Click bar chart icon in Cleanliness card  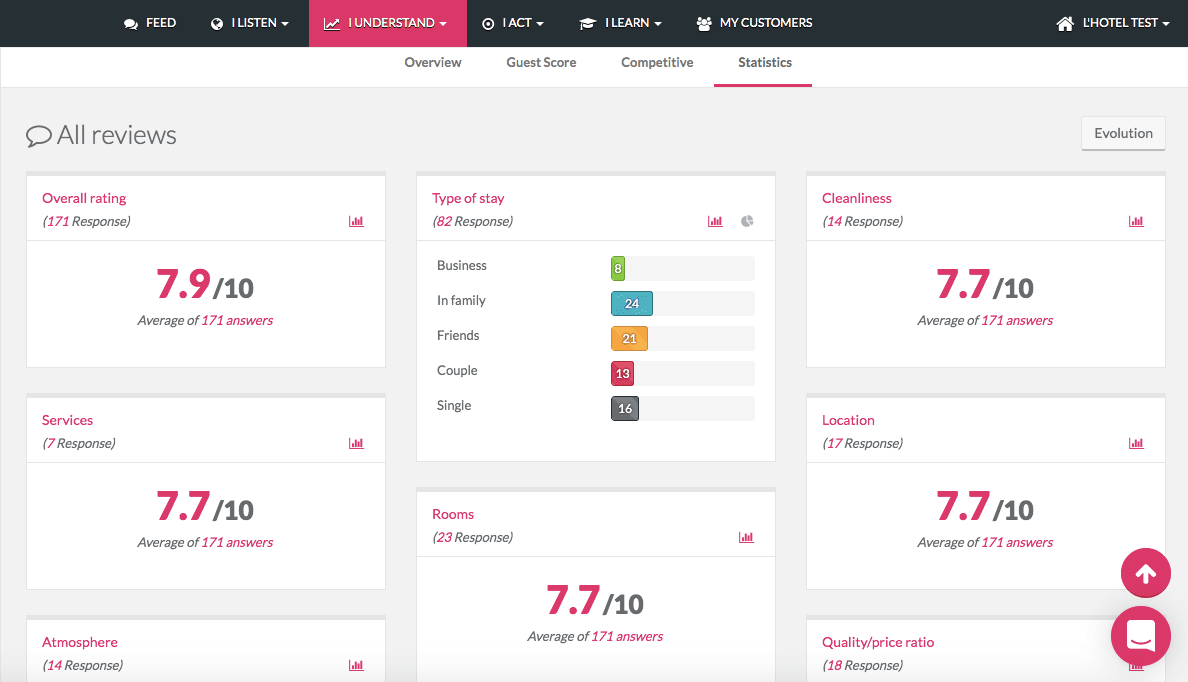1136,221
